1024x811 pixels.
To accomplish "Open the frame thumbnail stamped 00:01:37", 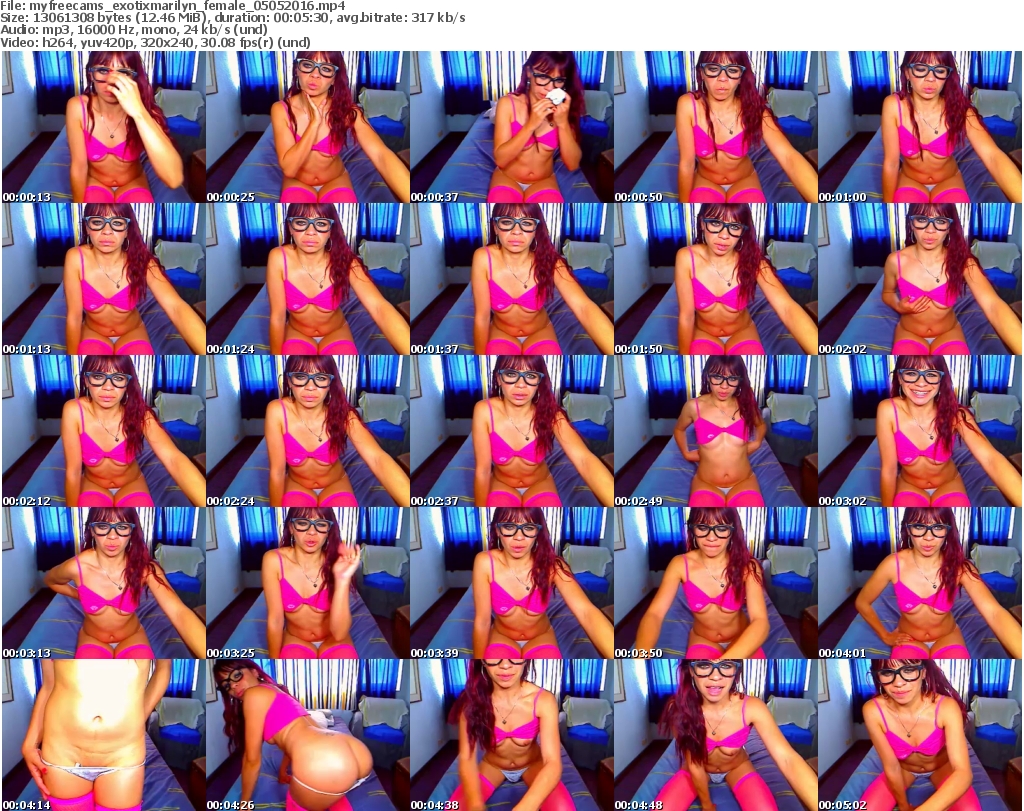I will [512, 279].
